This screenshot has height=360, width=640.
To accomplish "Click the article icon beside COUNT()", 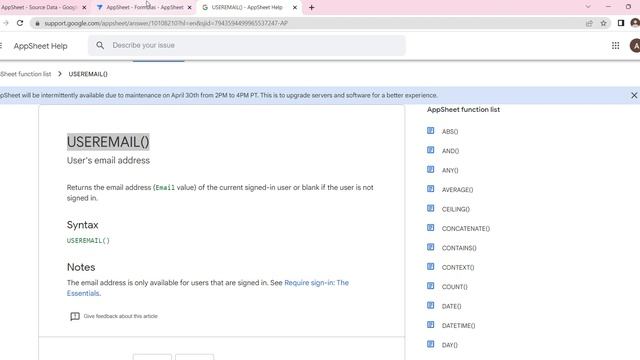I will 431,286.
